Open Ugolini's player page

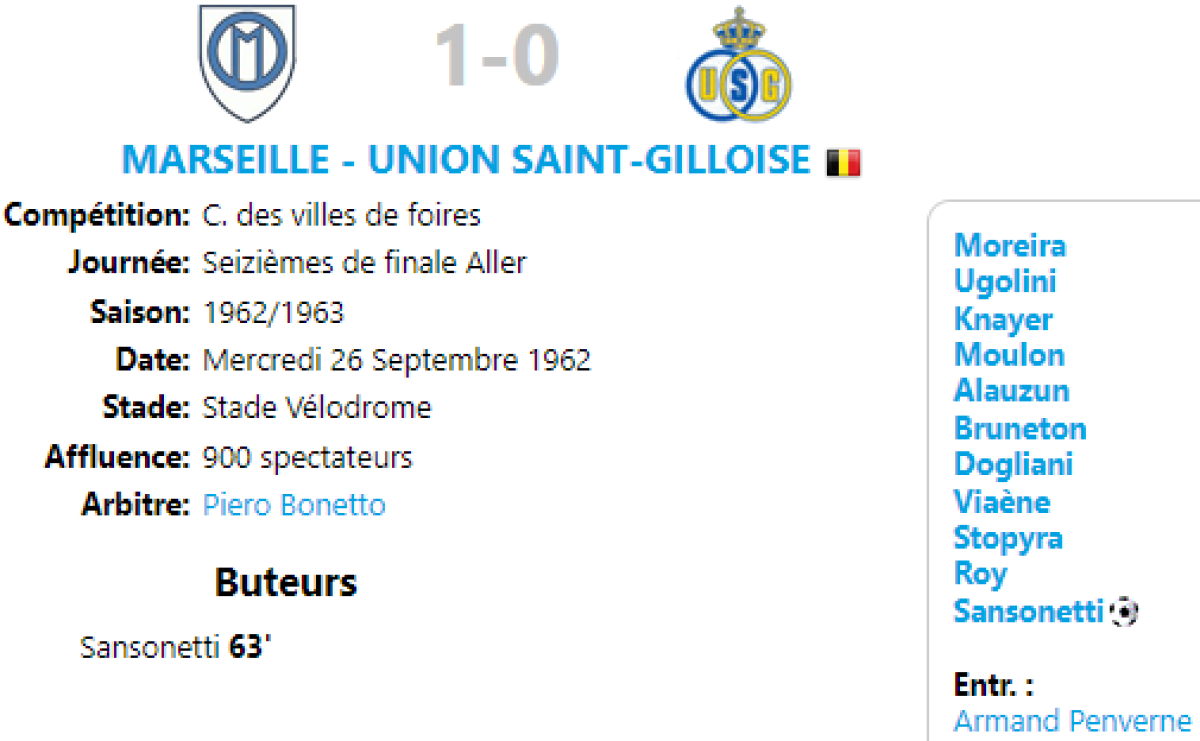[1005, 282]
